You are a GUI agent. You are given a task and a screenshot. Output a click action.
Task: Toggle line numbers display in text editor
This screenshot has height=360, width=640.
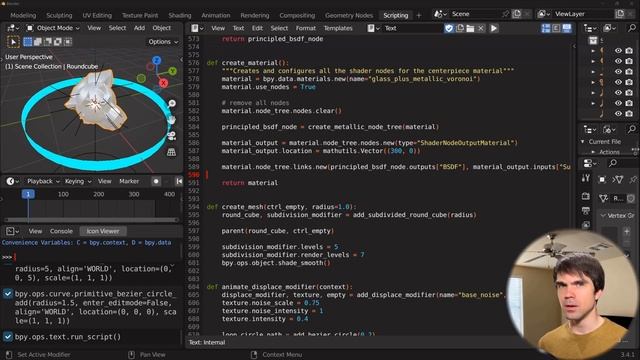coord(546,28)
